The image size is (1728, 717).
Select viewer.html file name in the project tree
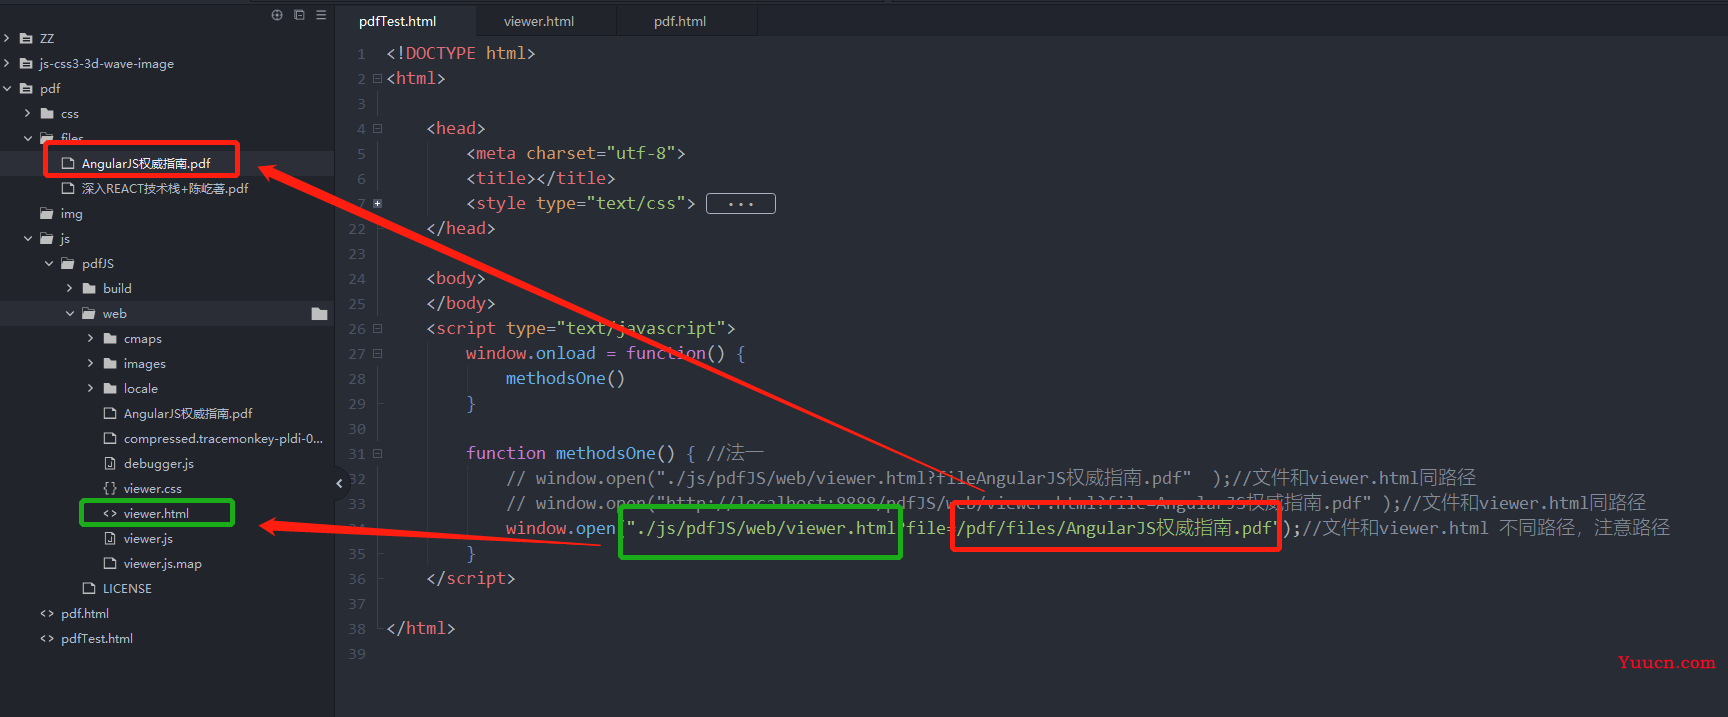coord(156,514)
